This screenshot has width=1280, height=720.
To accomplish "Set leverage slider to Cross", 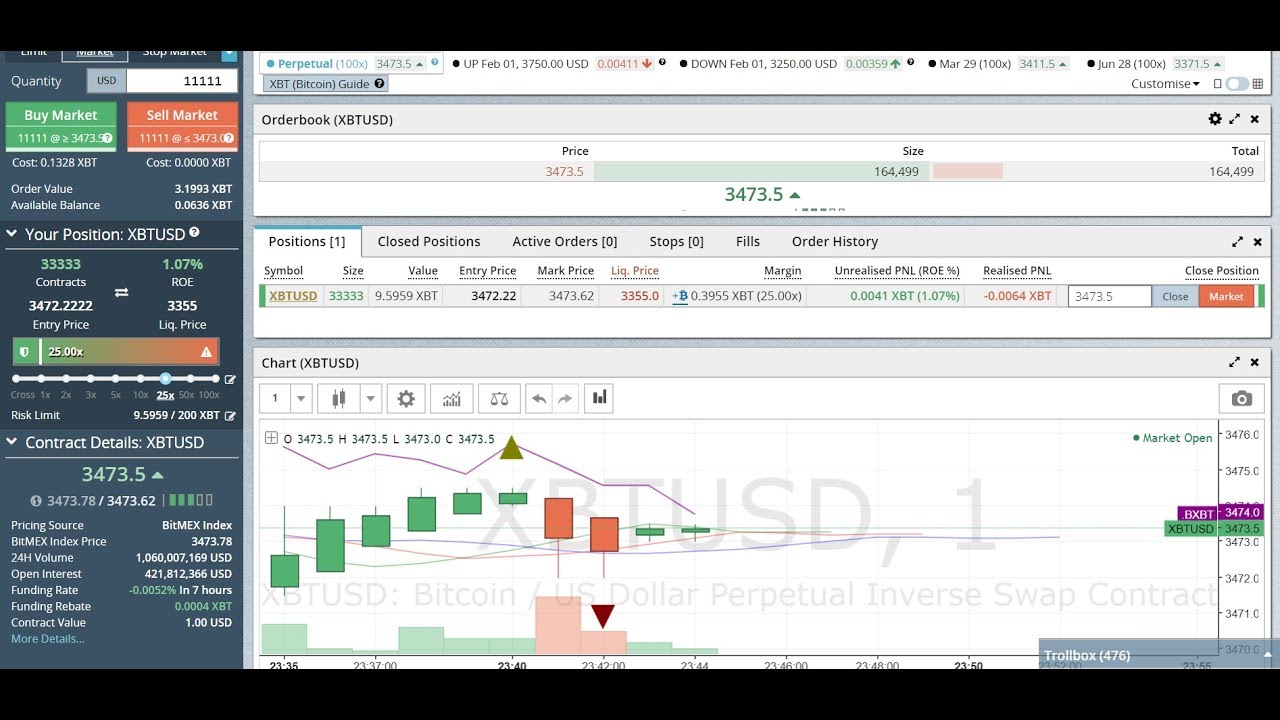I will (16, 379).
